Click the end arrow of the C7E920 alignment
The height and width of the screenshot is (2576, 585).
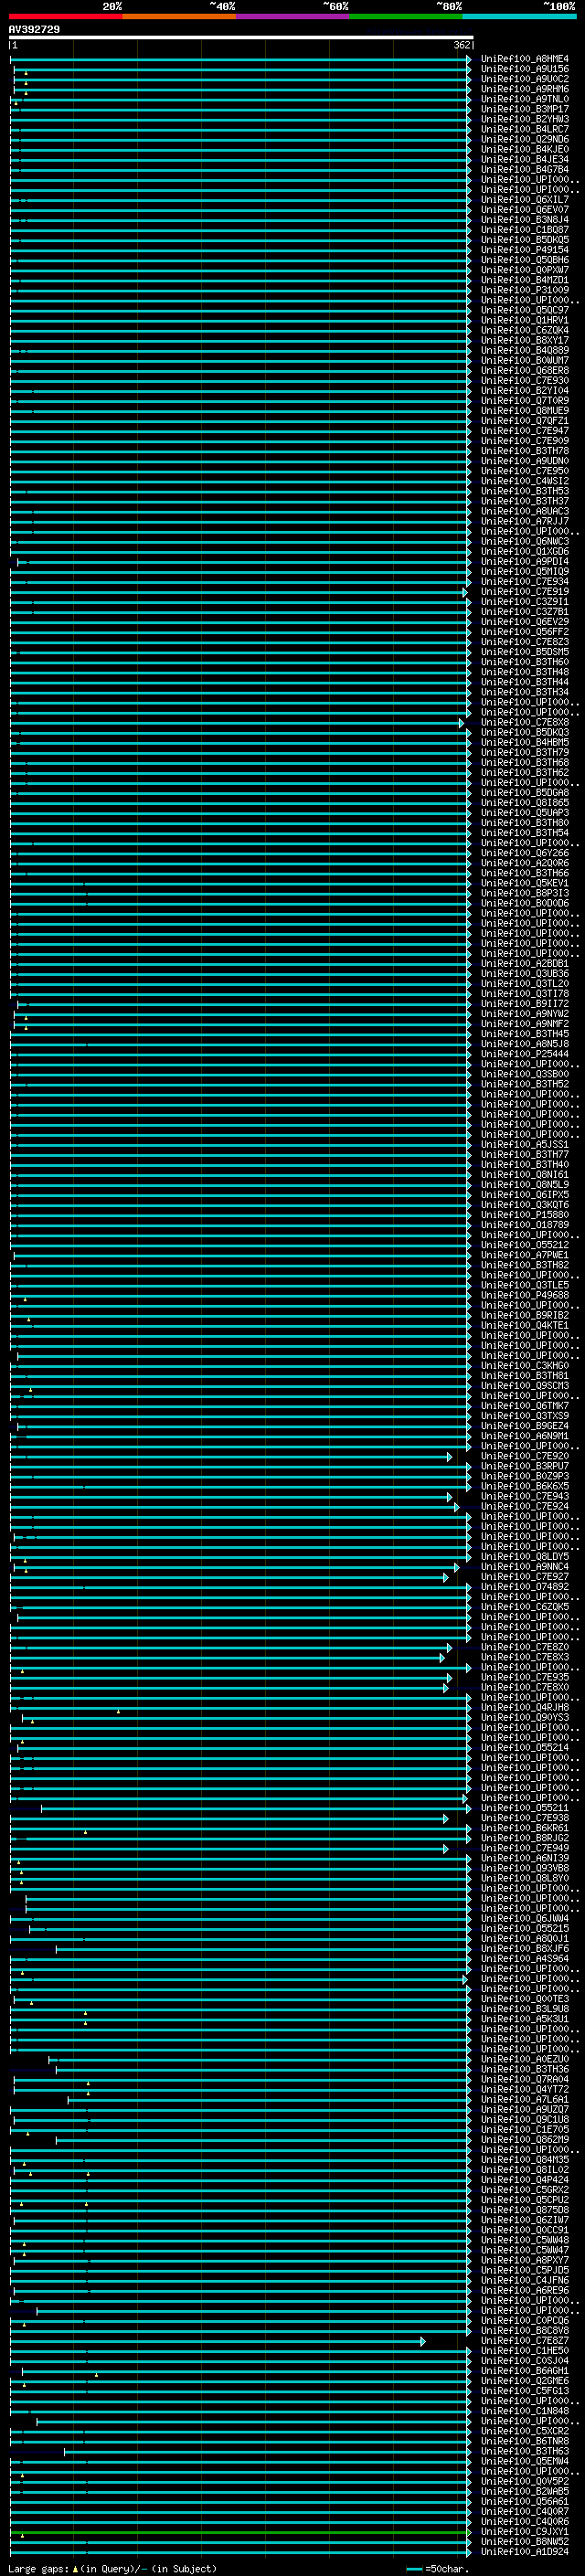[x=450, y=1457]
